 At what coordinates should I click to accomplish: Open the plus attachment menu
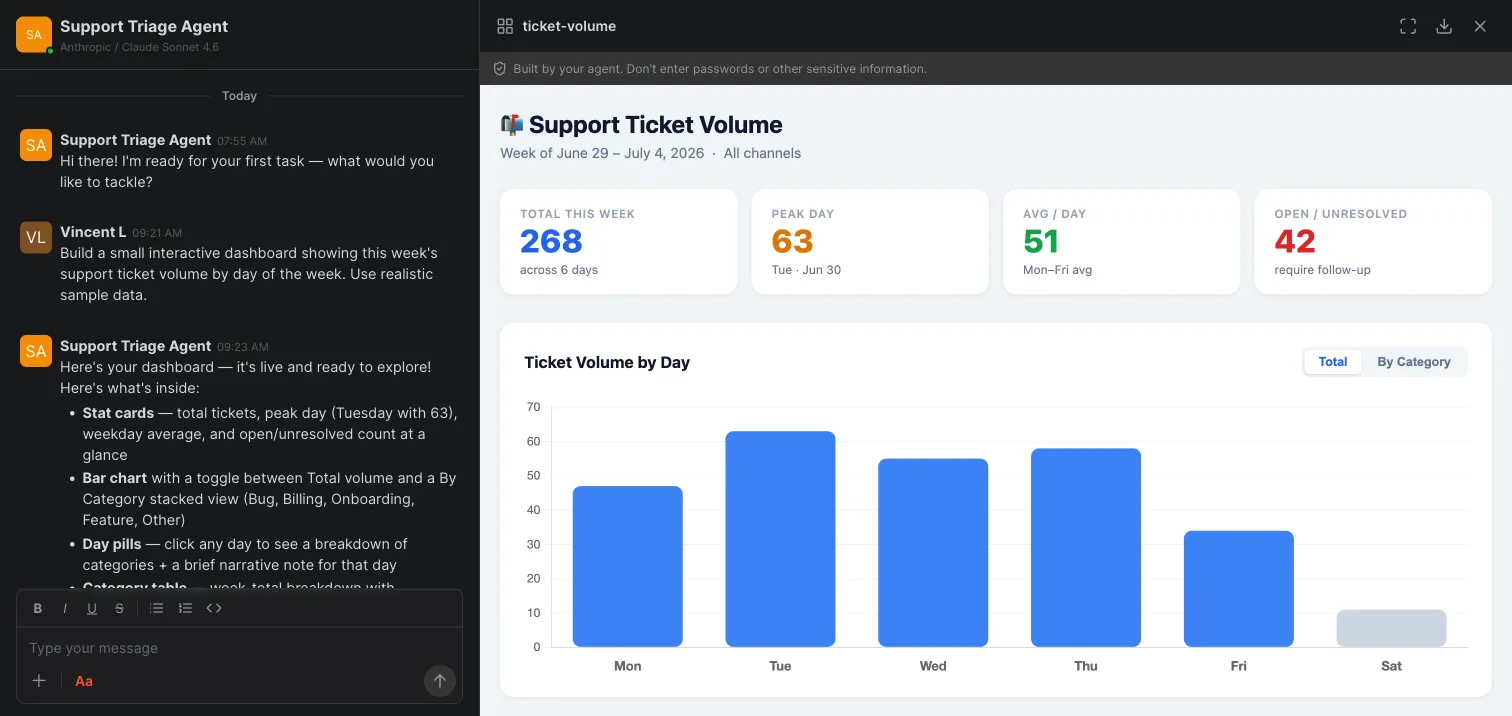coord(39,681)
